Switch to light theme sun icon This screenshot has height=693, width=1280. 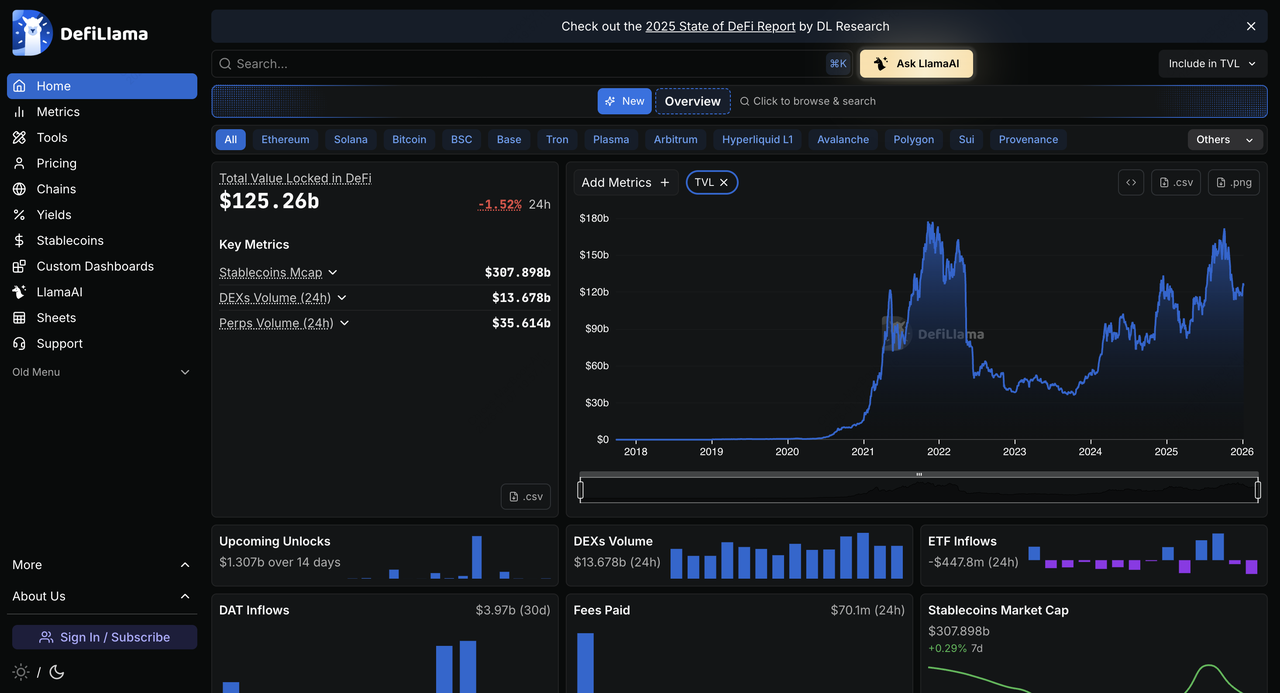pyautogui.click(x=21, y=672)
